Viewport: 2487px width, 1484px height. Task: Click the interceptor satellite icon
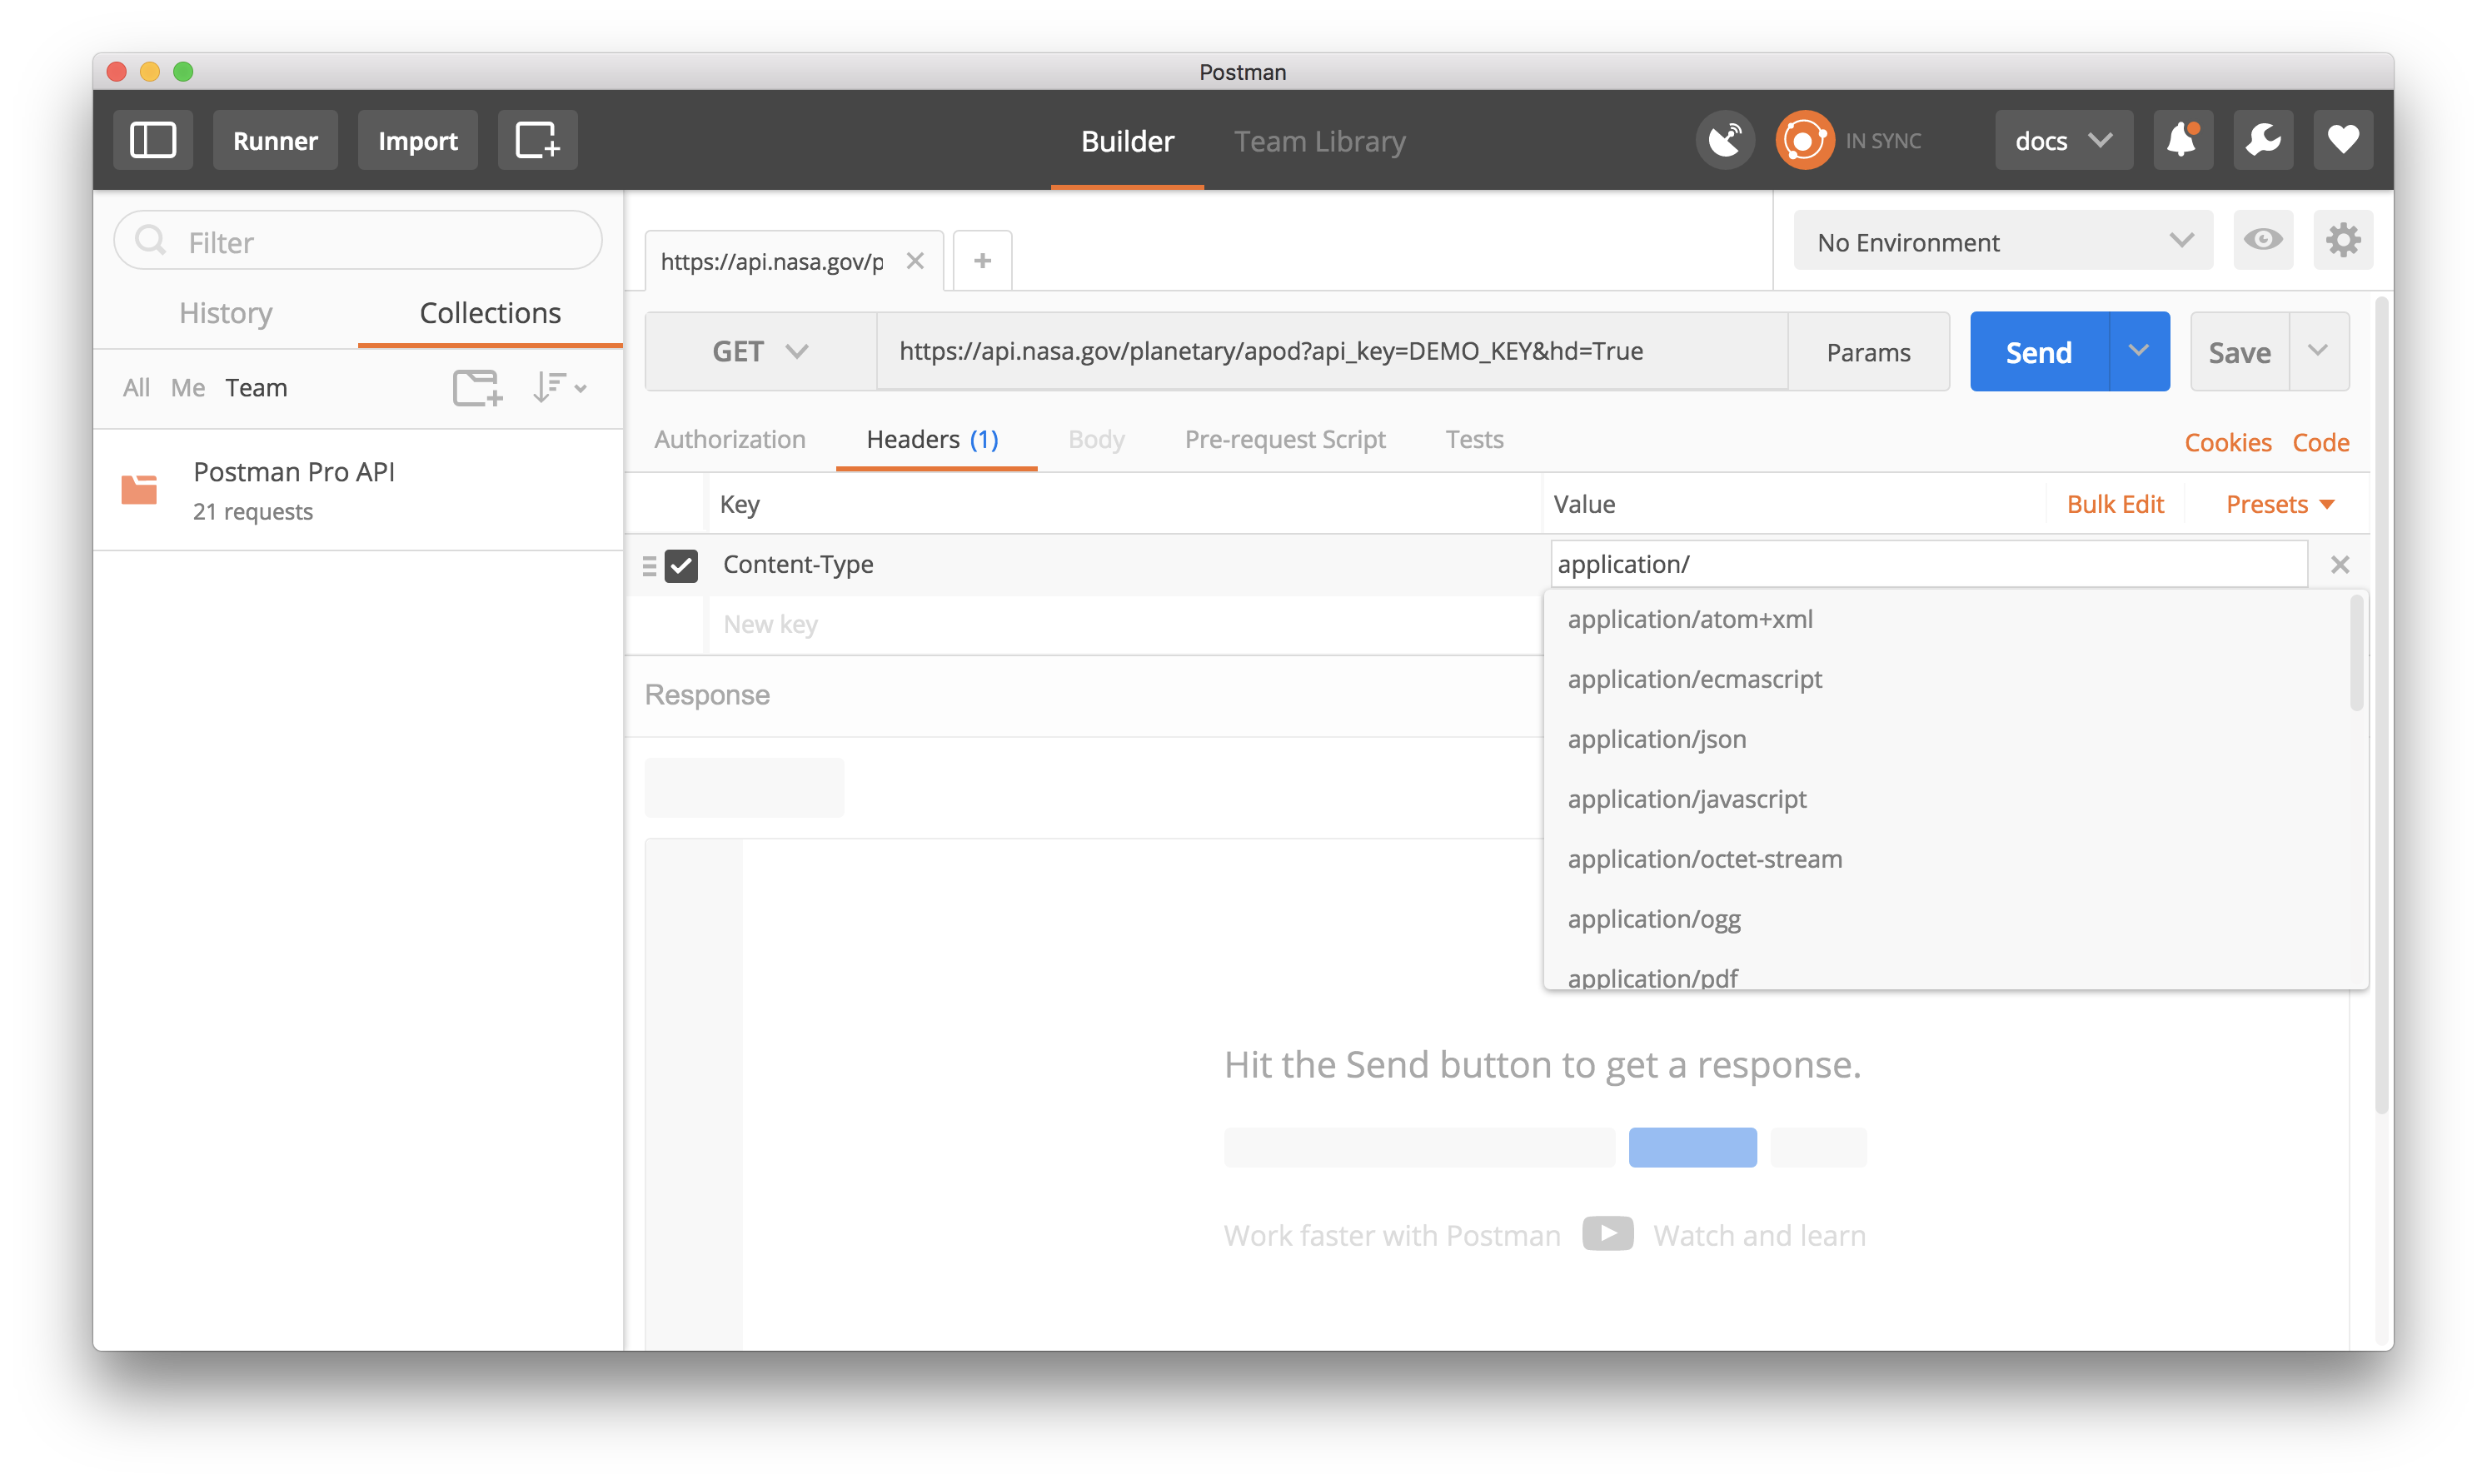tap(1725, 140)
